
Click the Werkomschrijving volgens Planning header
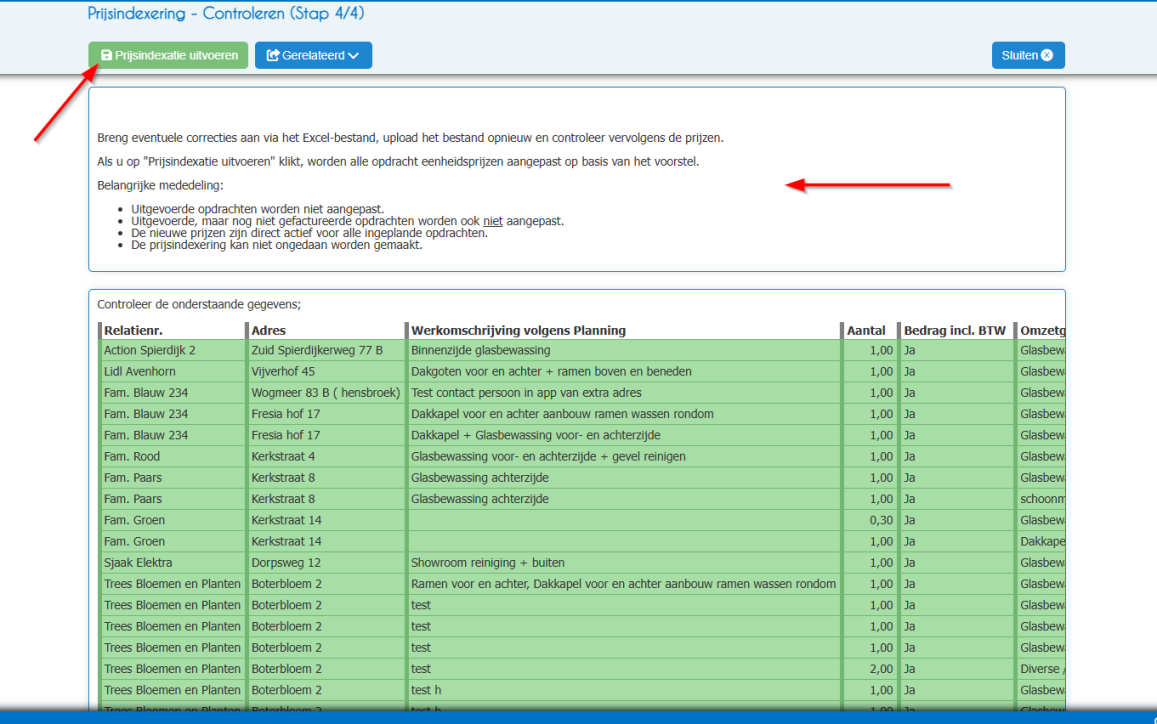point(624,331)
